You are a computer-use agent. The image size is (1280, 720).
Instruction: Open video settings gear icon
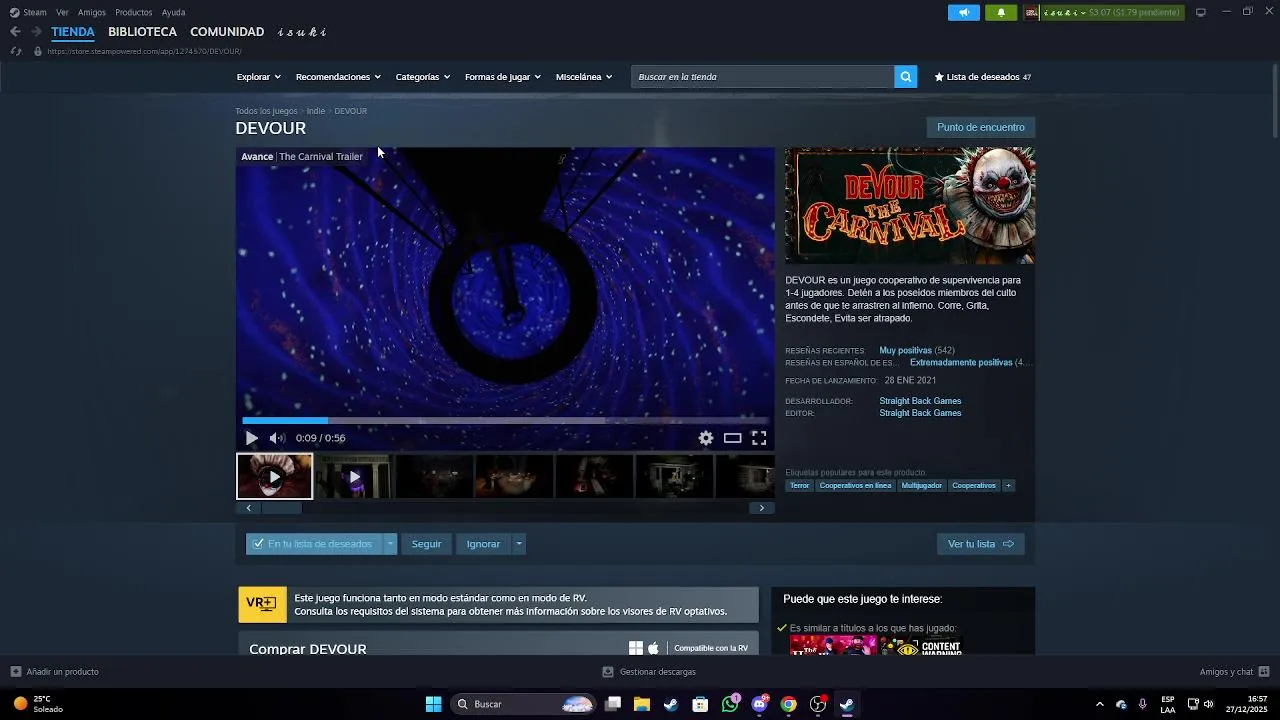click(706, 438)
